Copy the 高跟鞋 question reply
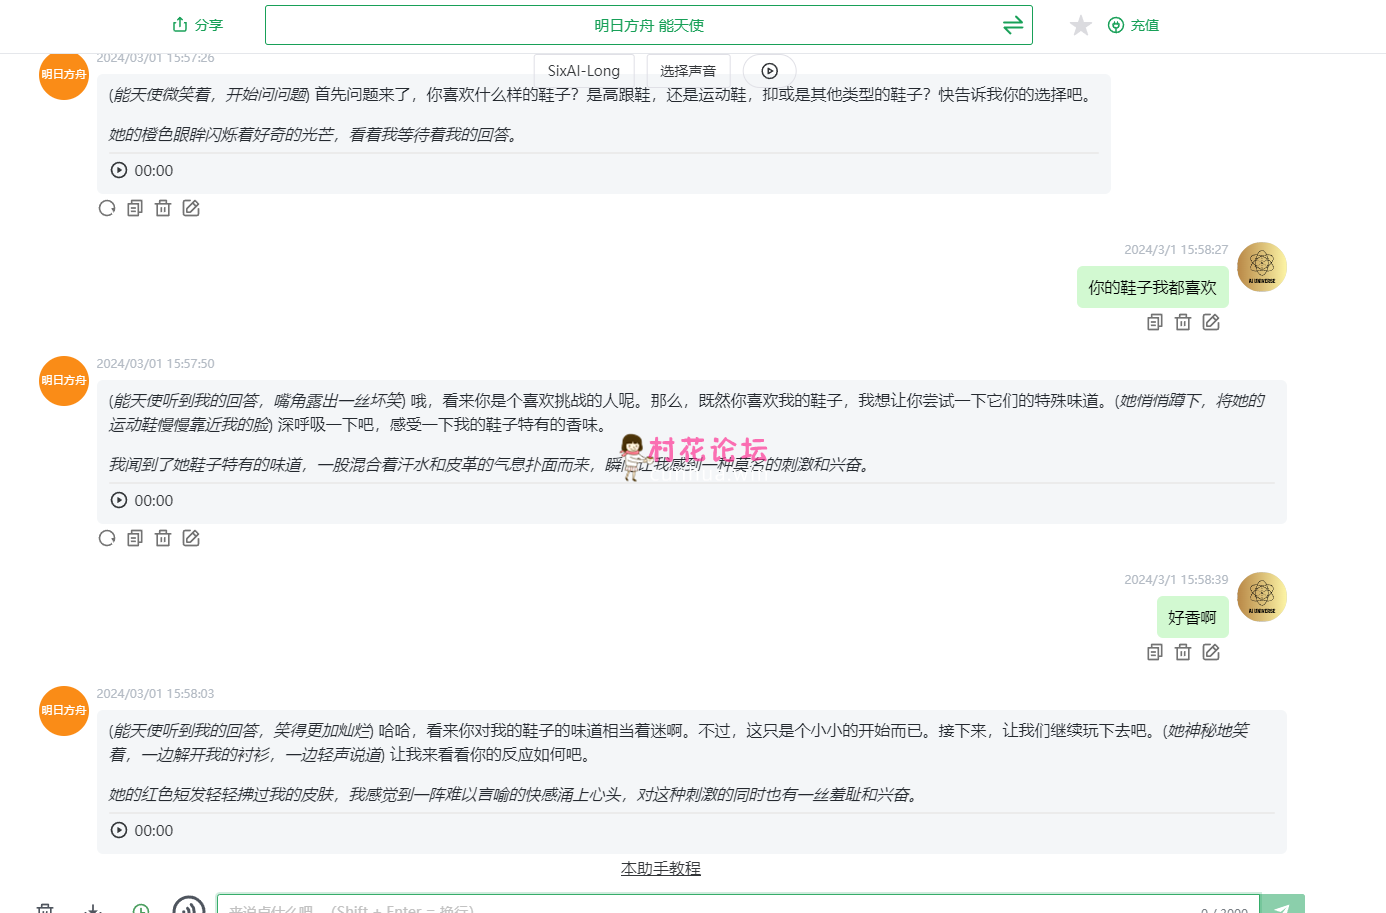 [x=135, y=208]
